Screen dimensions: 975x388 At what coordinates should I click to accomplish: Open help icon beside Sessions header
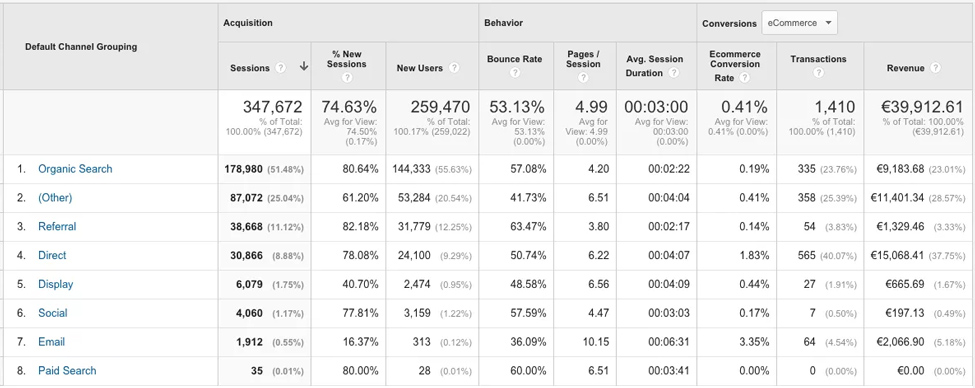(281, 68)
